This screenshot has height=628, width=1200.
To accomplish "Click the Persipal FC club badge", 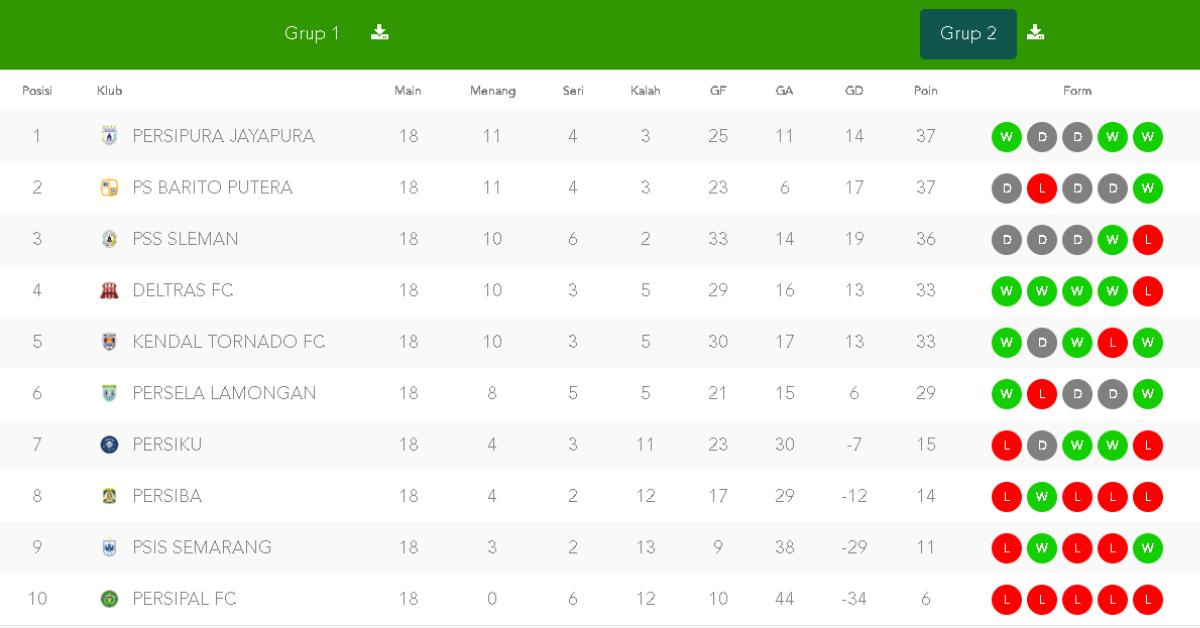I will (x=110, y=598).
